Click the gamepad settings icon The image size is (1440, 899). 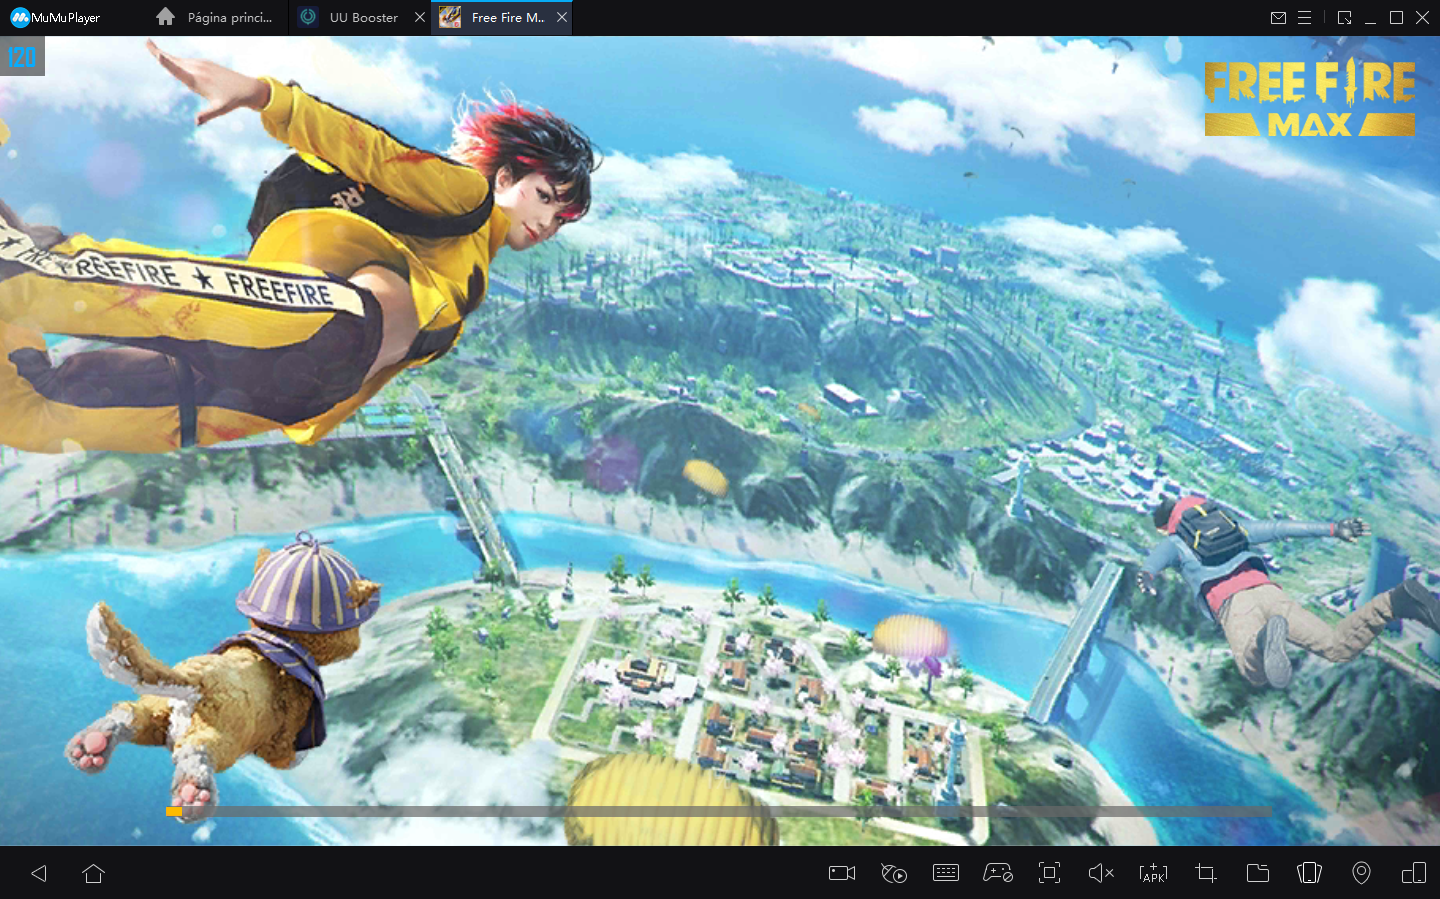(998, 873)
